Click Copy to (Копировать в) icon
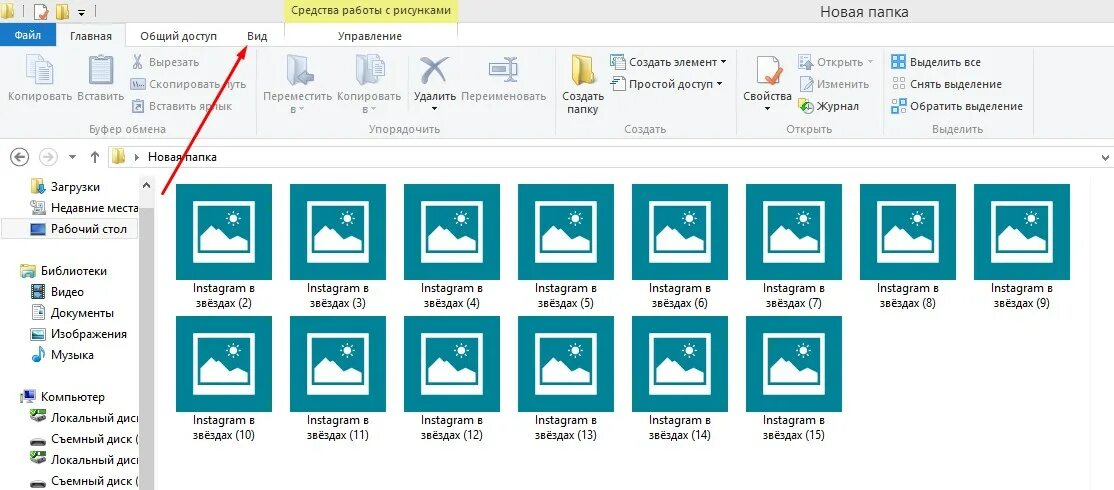Image resolution: width=1114 pixels, height=490 pixels. [x=369, y=70]
